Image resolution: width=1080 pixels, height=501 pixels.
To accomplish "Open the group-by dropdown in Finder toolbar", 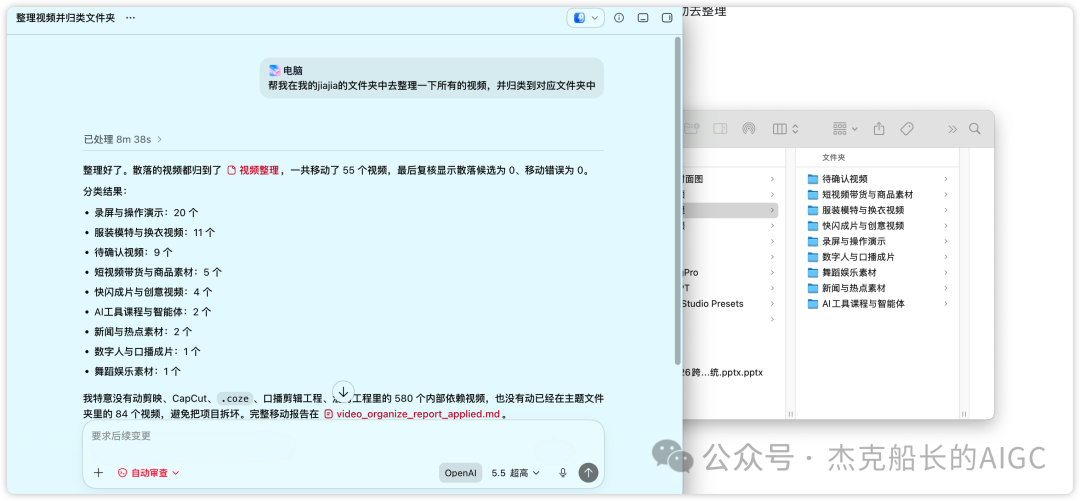I will (x=845, y=129).
